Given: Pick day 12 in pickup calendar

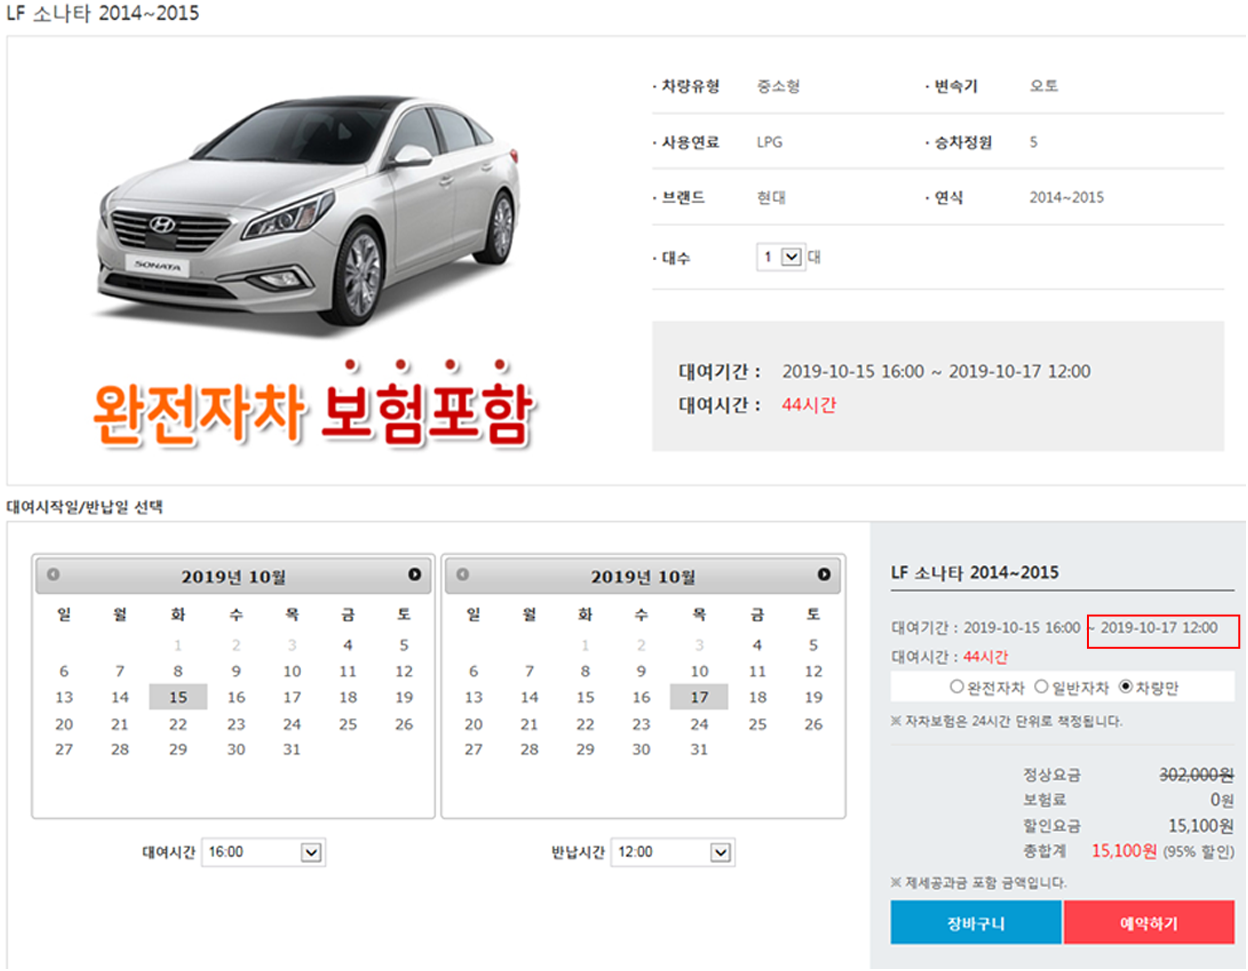Looking at the screenshot, I should tap(404, 671).
